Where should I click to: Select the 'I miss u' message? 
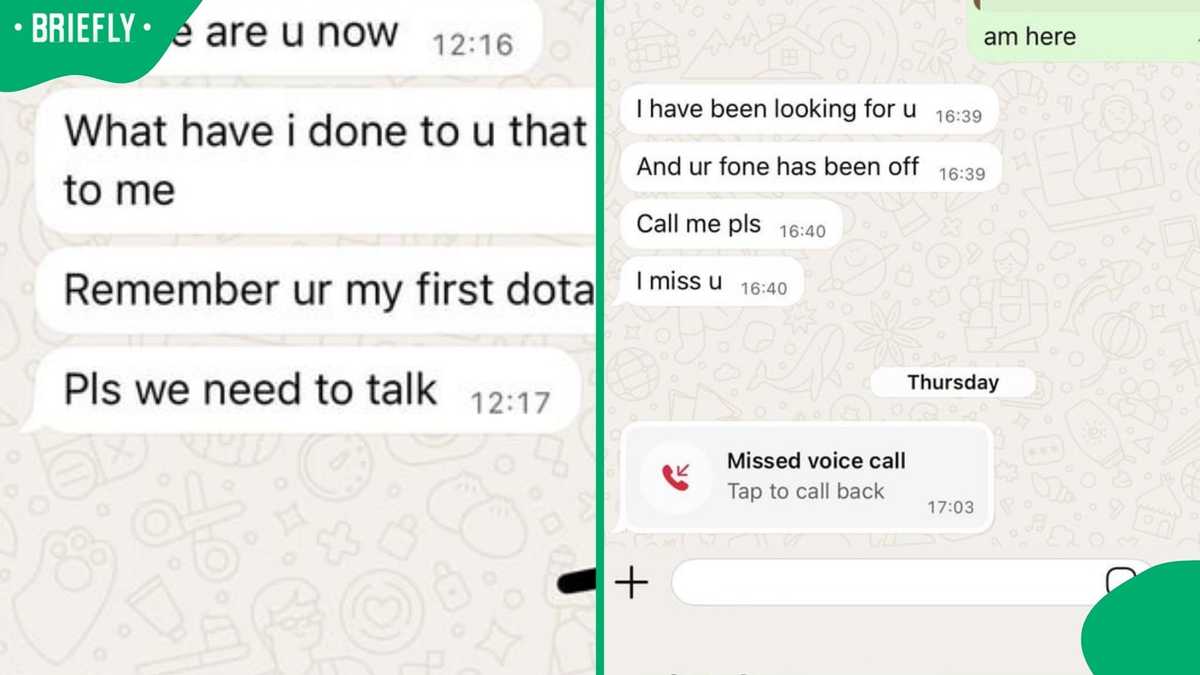pos(712,283)
